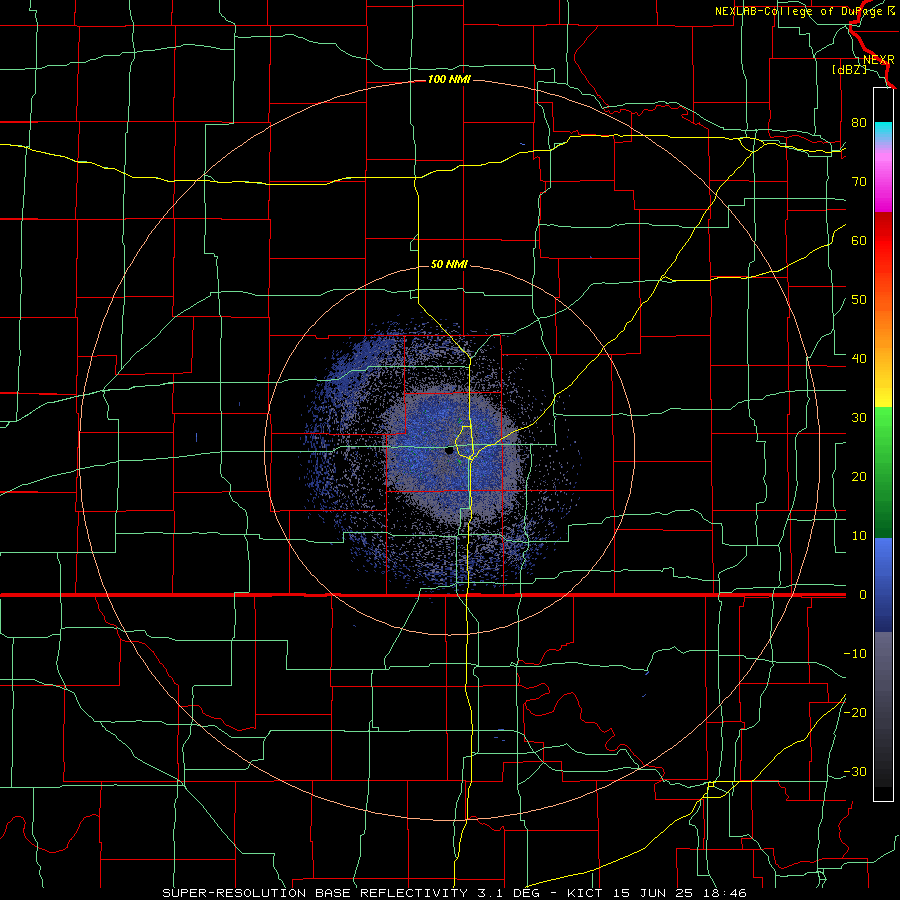Screen dimensions: 900x900
Task: Click the 50 NMI range ring label
Action: 449,264
